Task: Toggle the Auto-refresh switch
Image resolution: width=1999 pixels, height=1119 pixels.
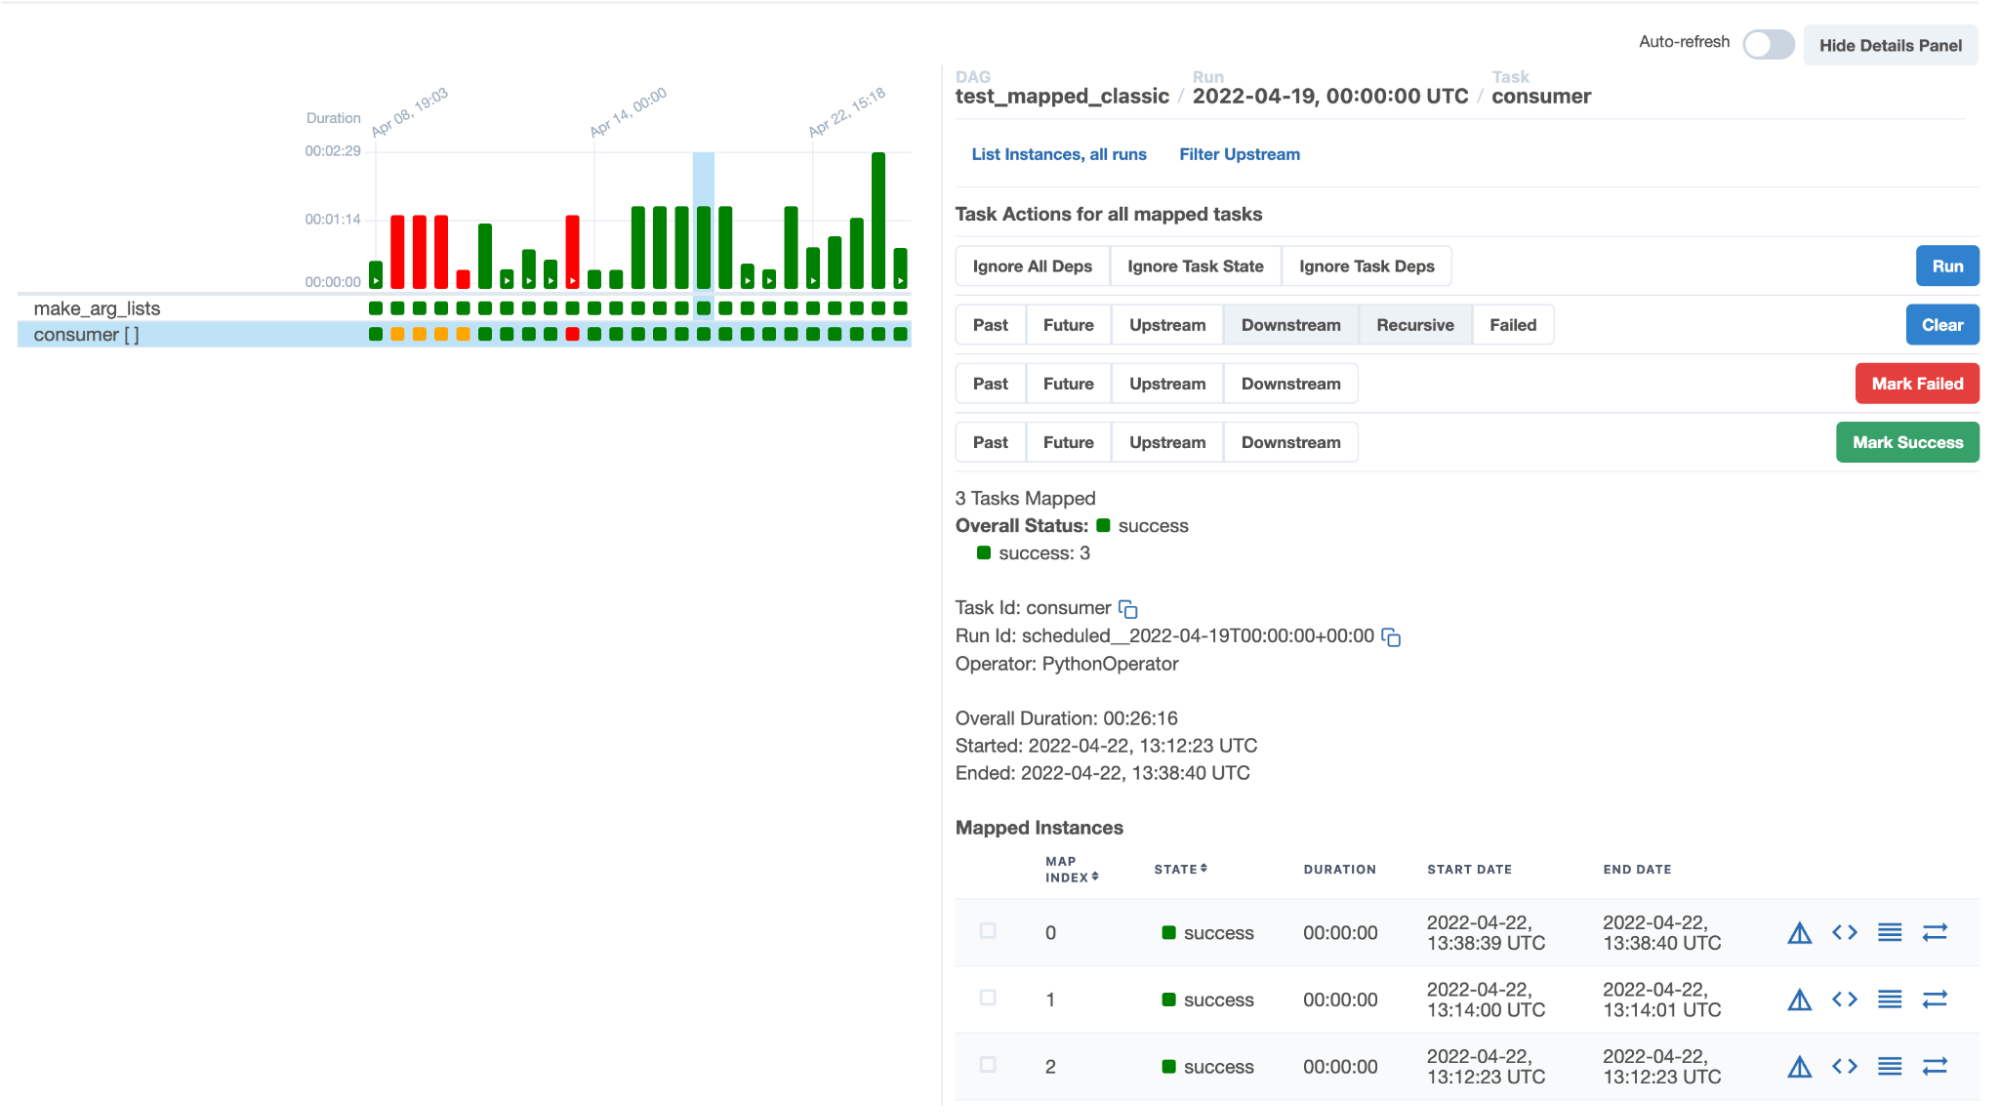Action: click(x=1767, y=45)
